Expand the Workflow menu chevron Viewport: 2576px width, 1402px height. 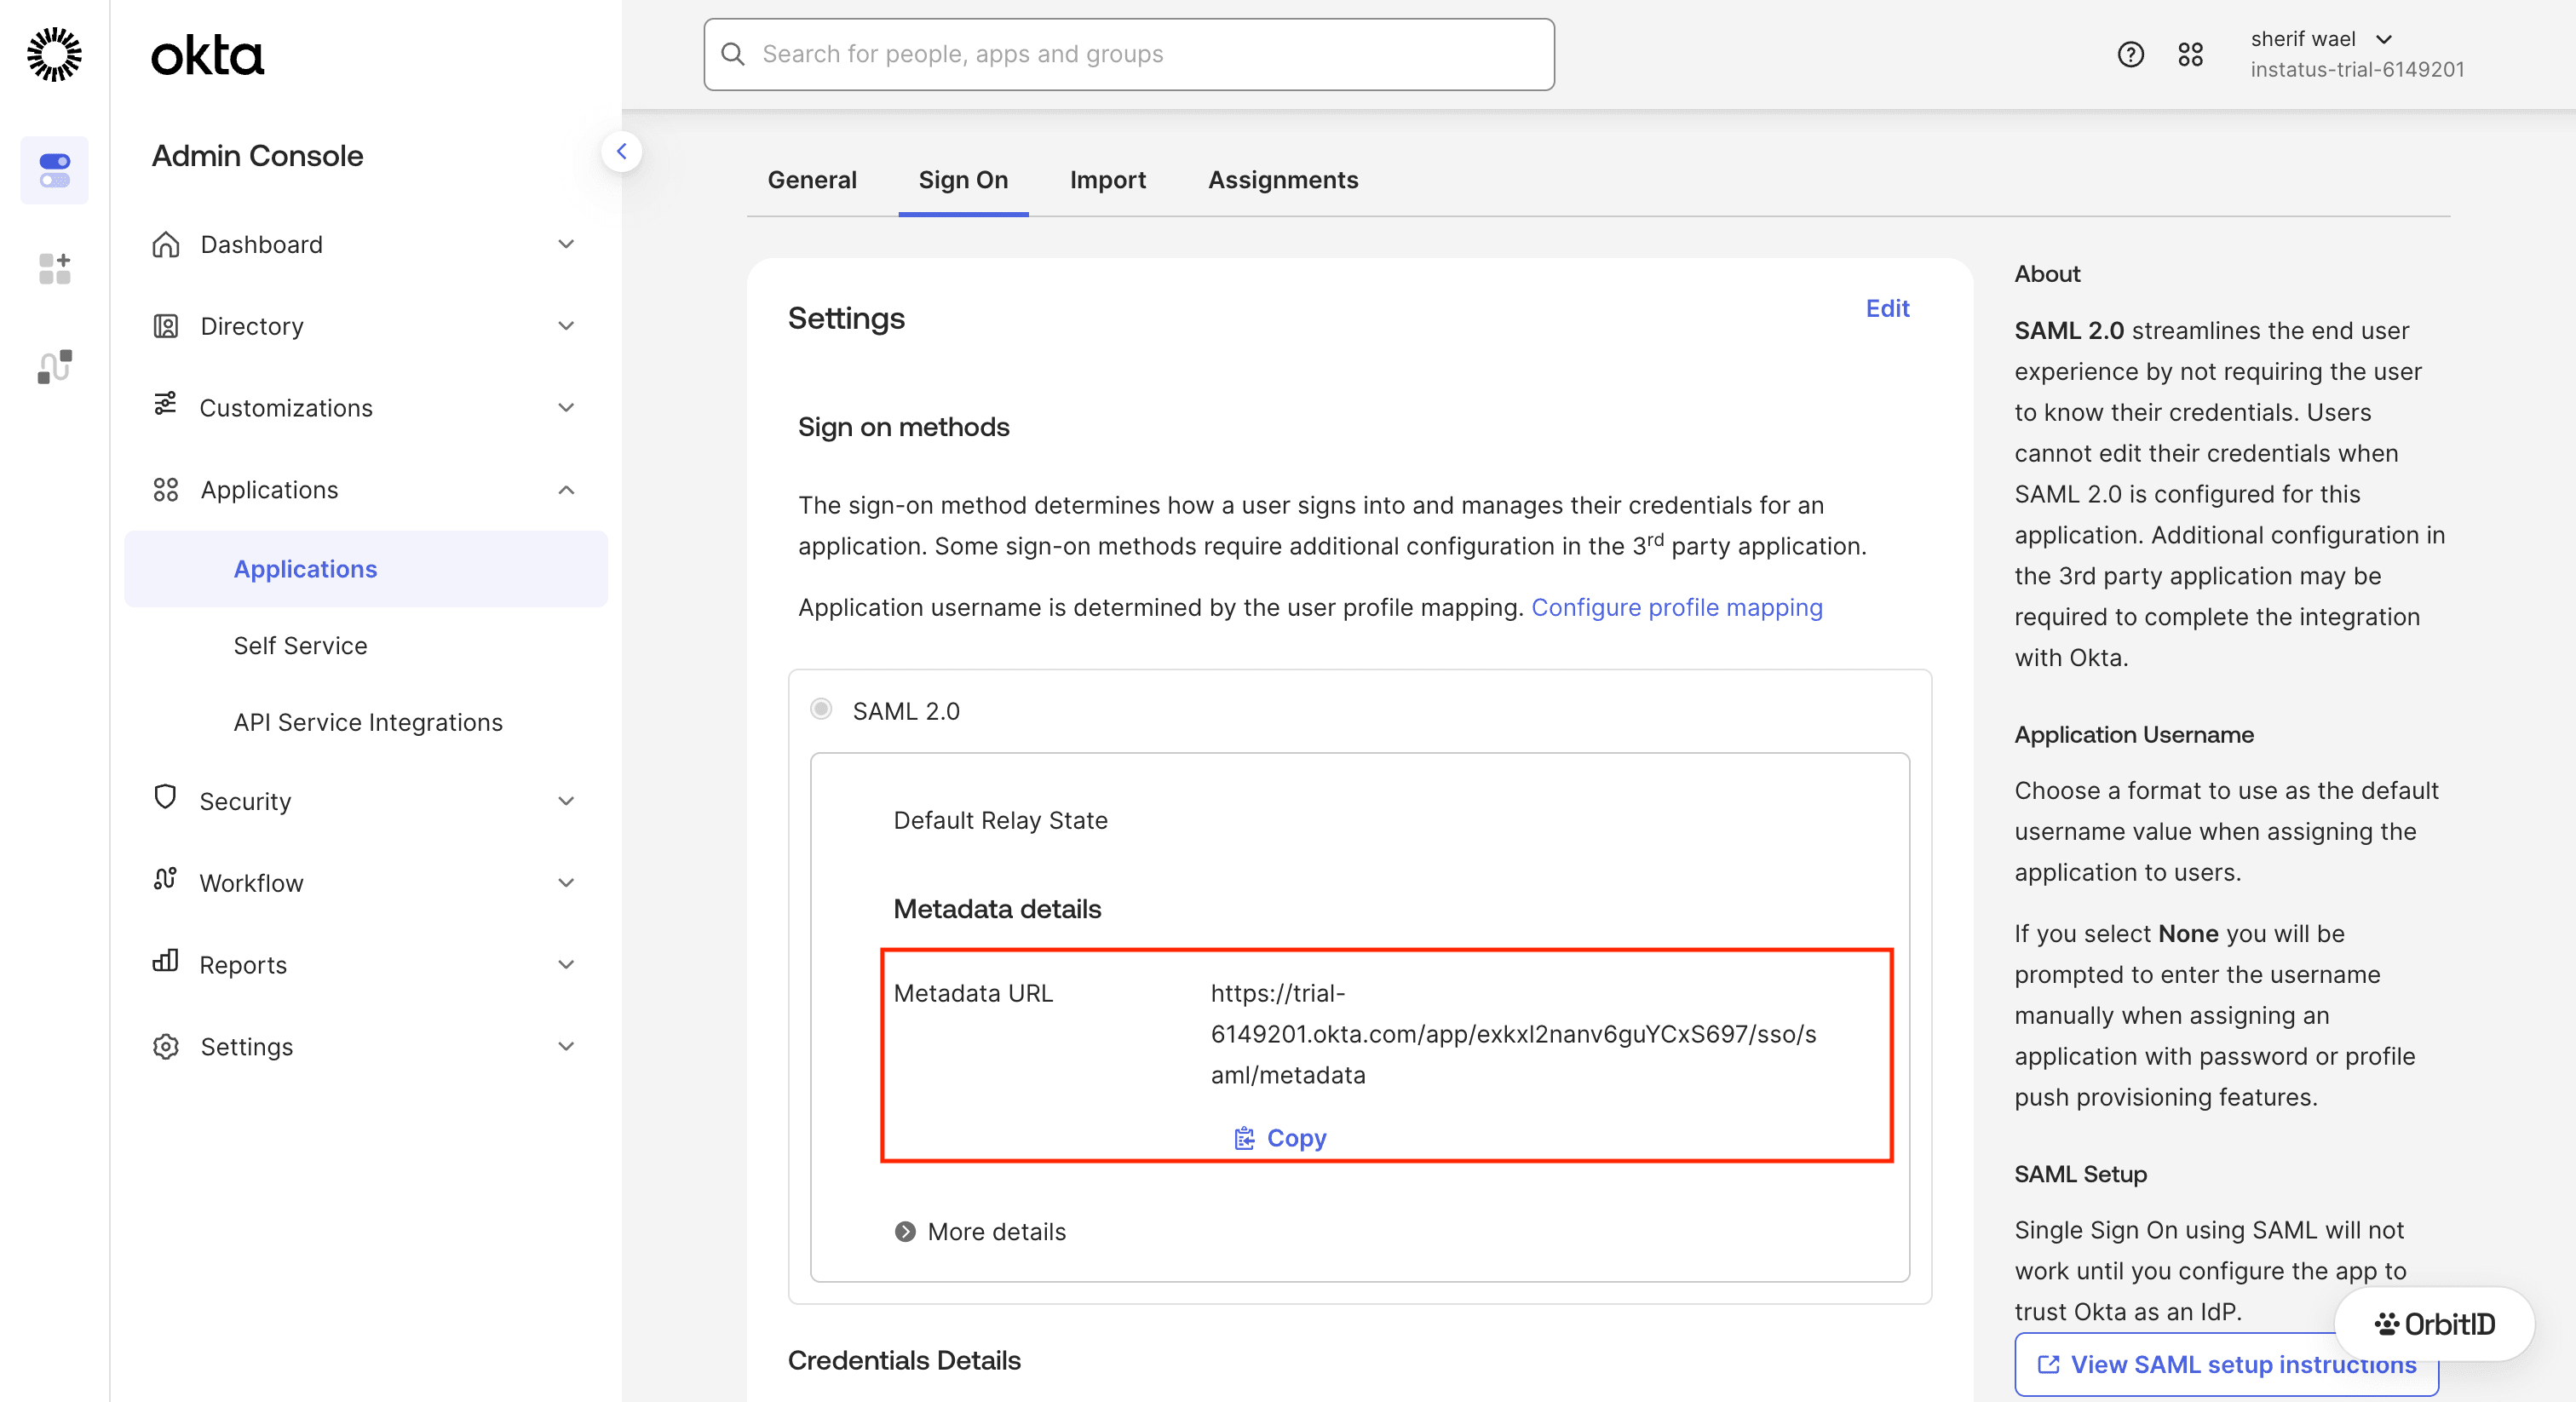(566, 883)
